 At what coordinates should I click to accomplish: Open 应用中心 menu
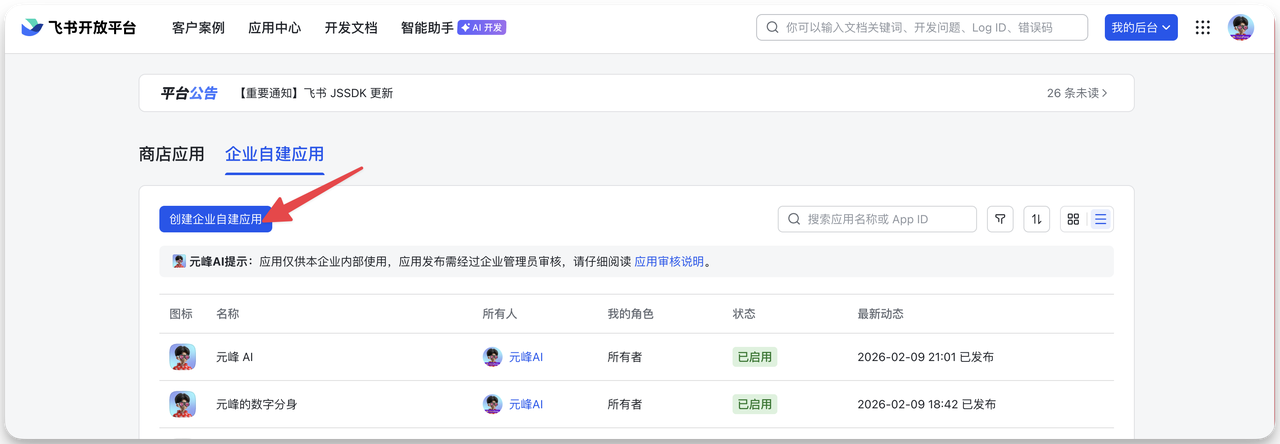(274, 28)
